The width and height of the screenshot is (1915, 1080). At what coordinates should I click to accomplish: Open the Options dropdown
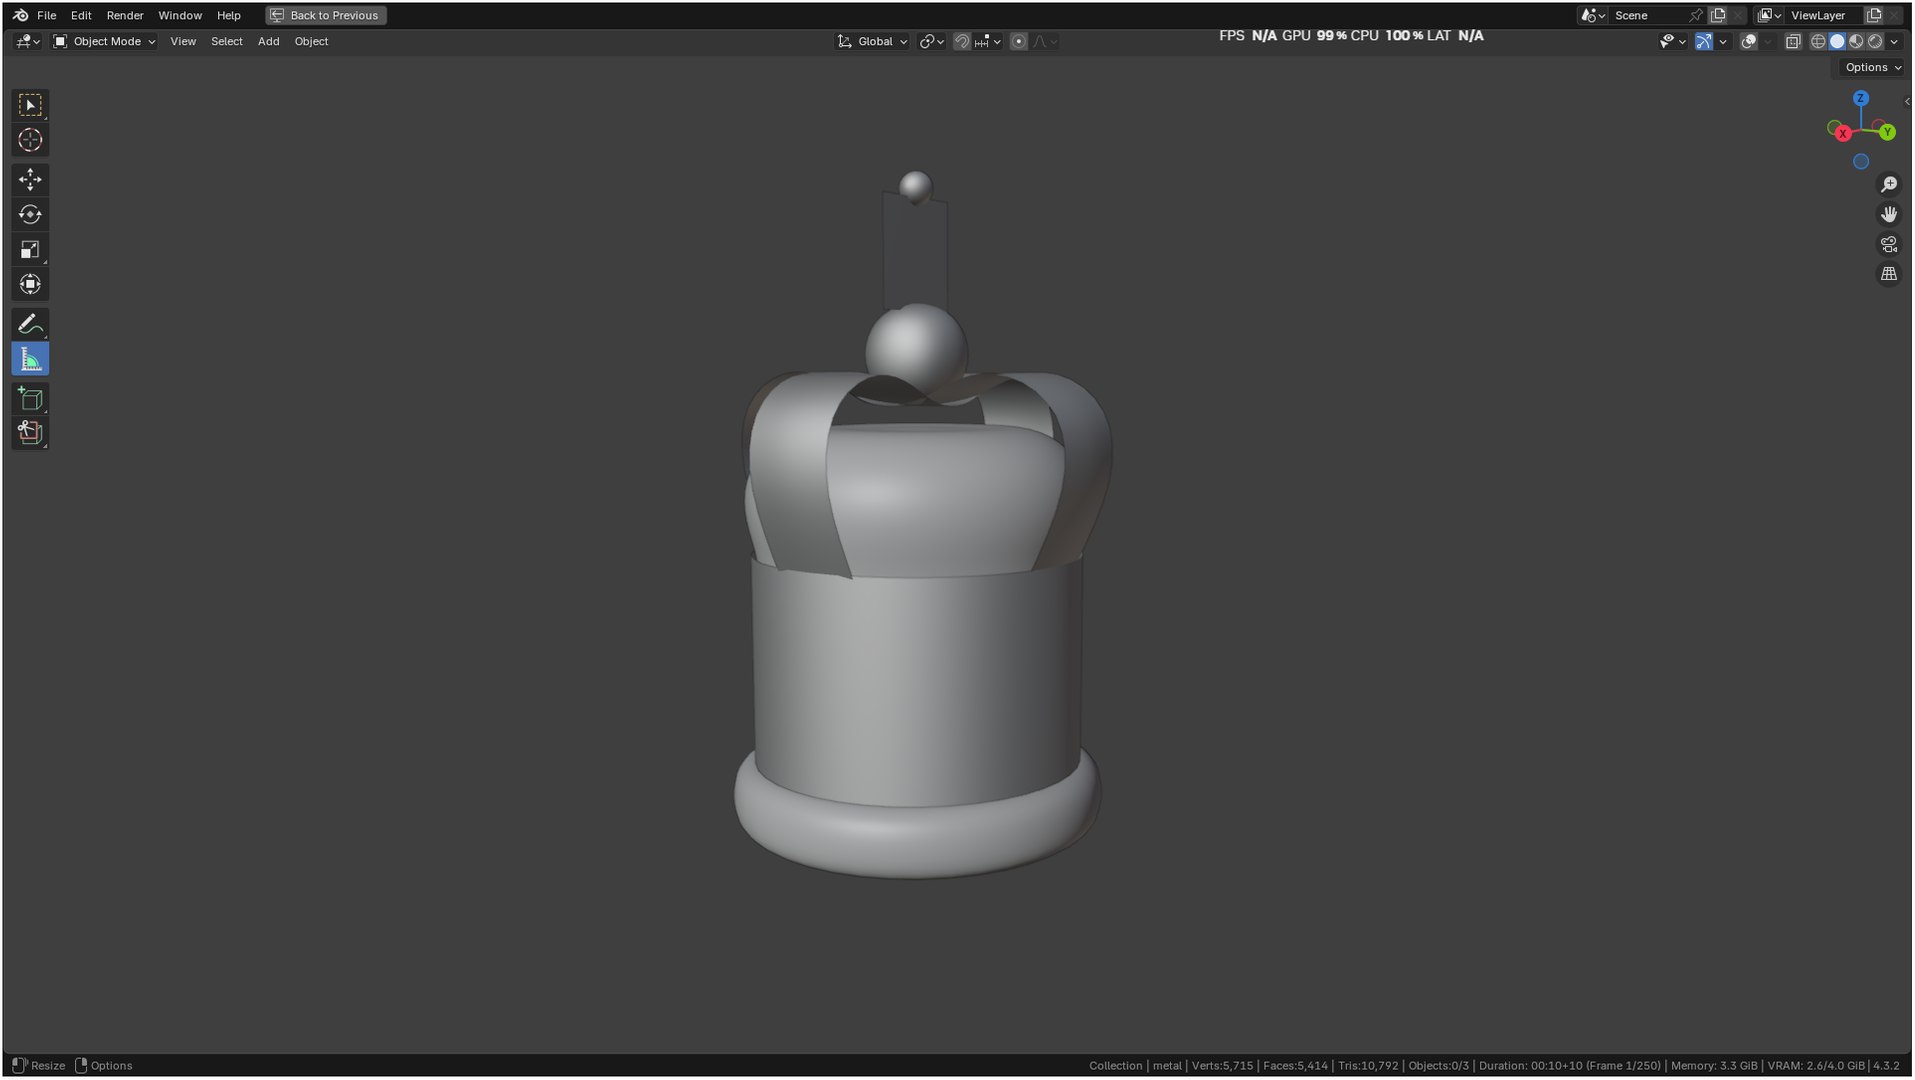pos(1872,67)
